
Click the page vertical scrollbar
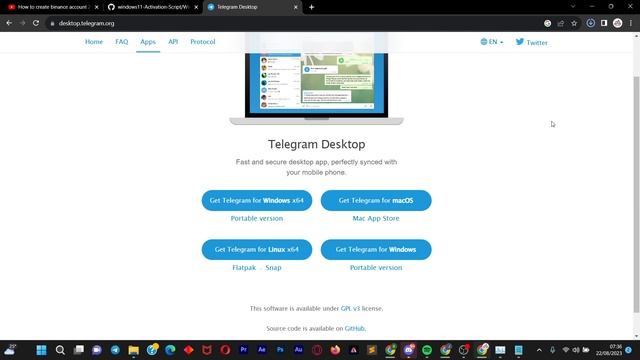pyautogui.click(x=636, y=194)
